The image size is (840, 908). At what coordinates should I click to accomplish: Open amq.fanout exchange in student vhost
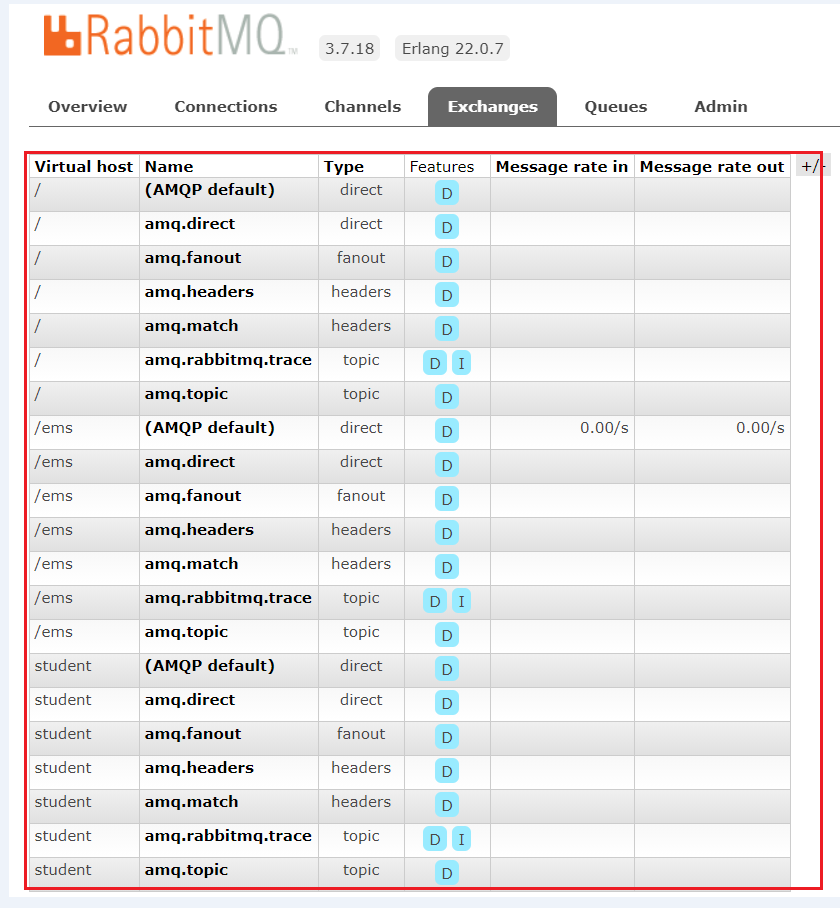pyautogui.click(x=193, y=734)
